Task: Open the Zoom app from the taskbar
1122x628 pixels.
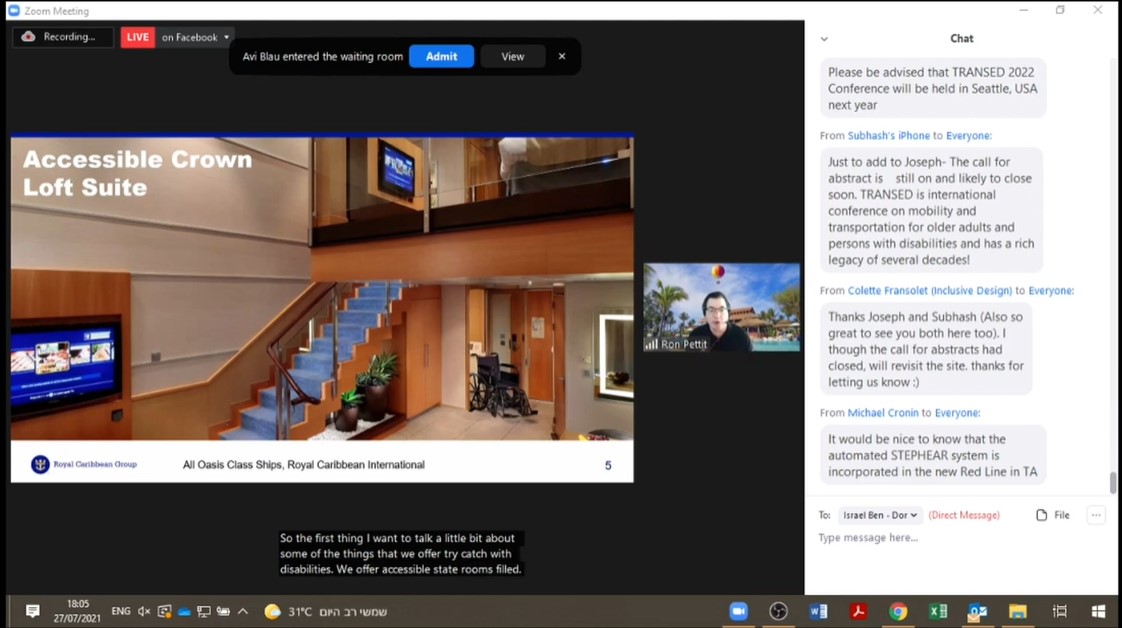Action: click(x=738, y=610)
